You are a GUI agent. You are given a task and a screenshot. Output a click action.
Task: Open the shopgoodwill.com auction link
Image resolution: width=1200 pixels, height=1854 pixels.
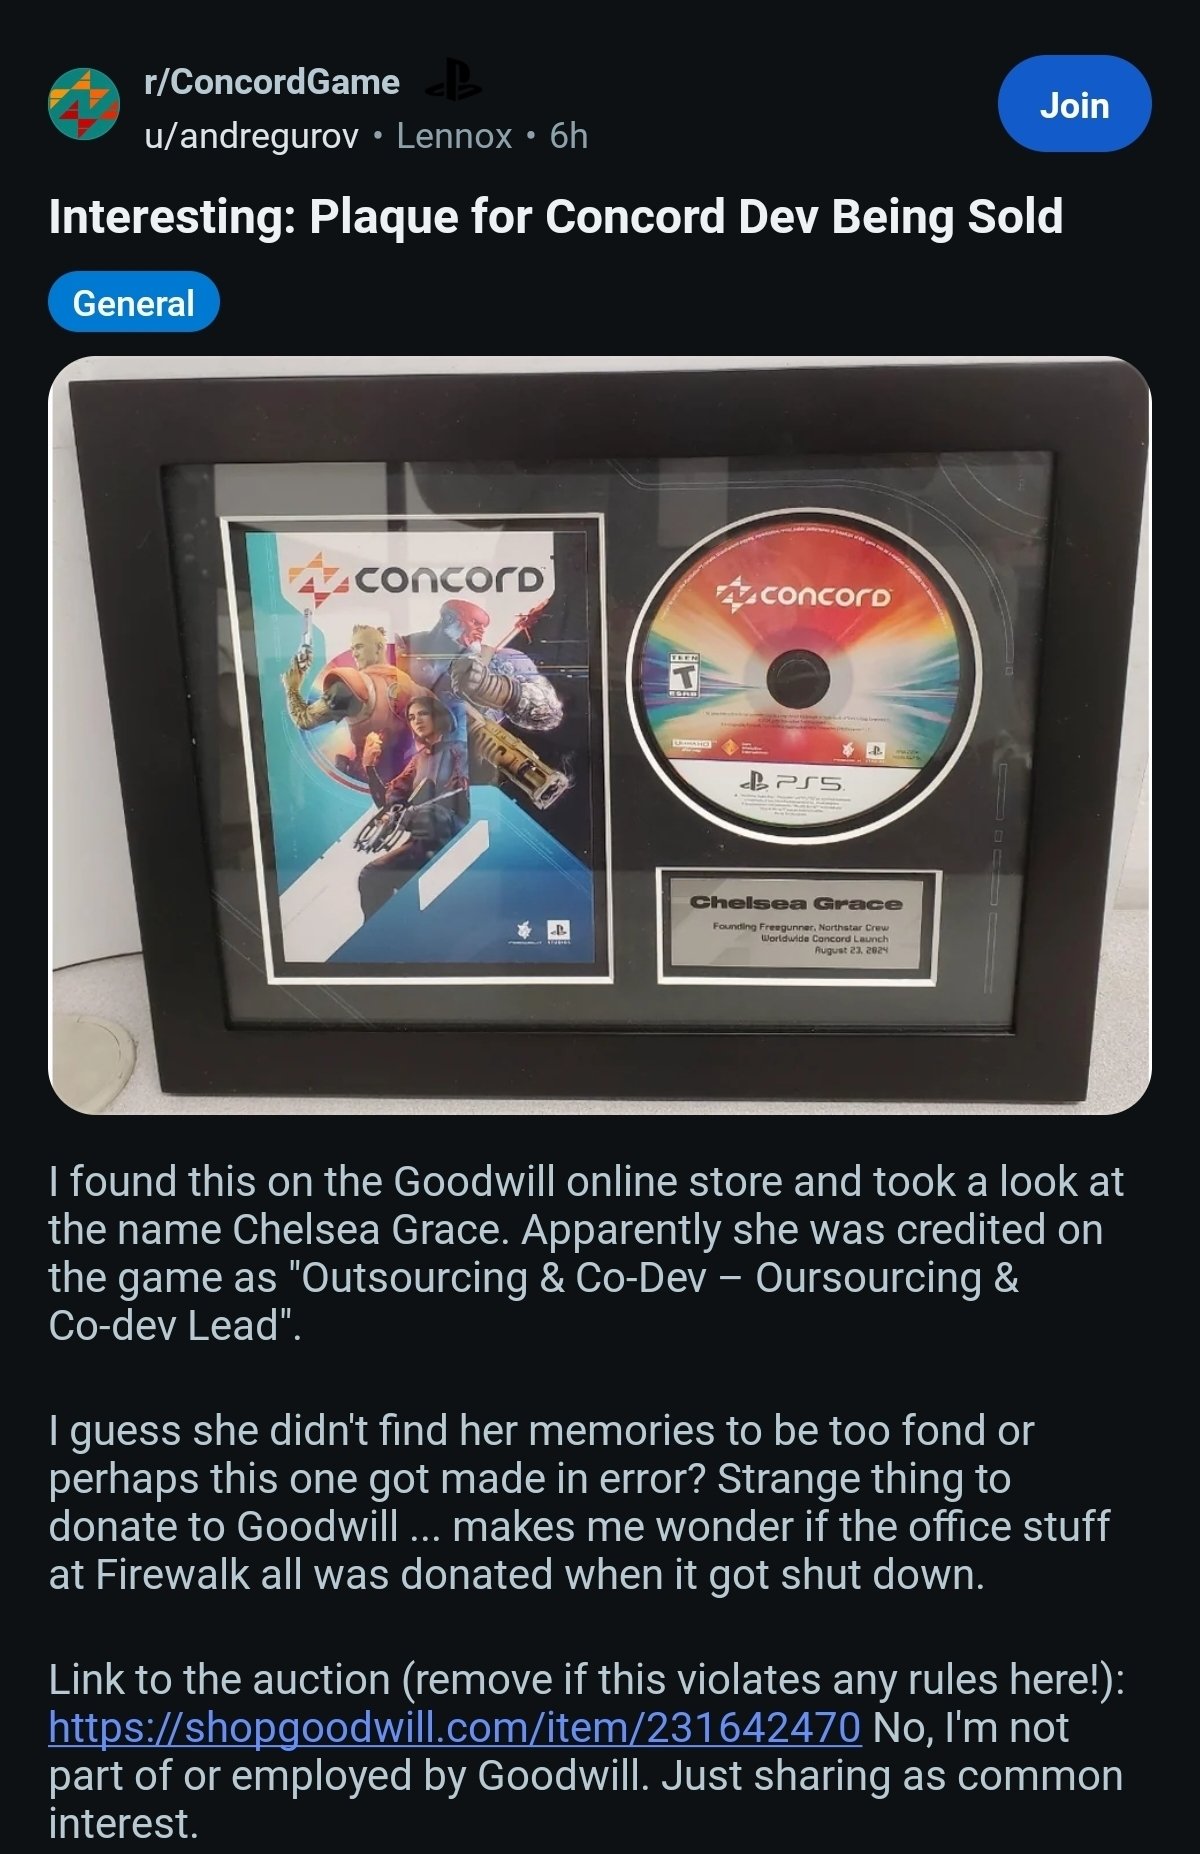(x=455, y=1727)
